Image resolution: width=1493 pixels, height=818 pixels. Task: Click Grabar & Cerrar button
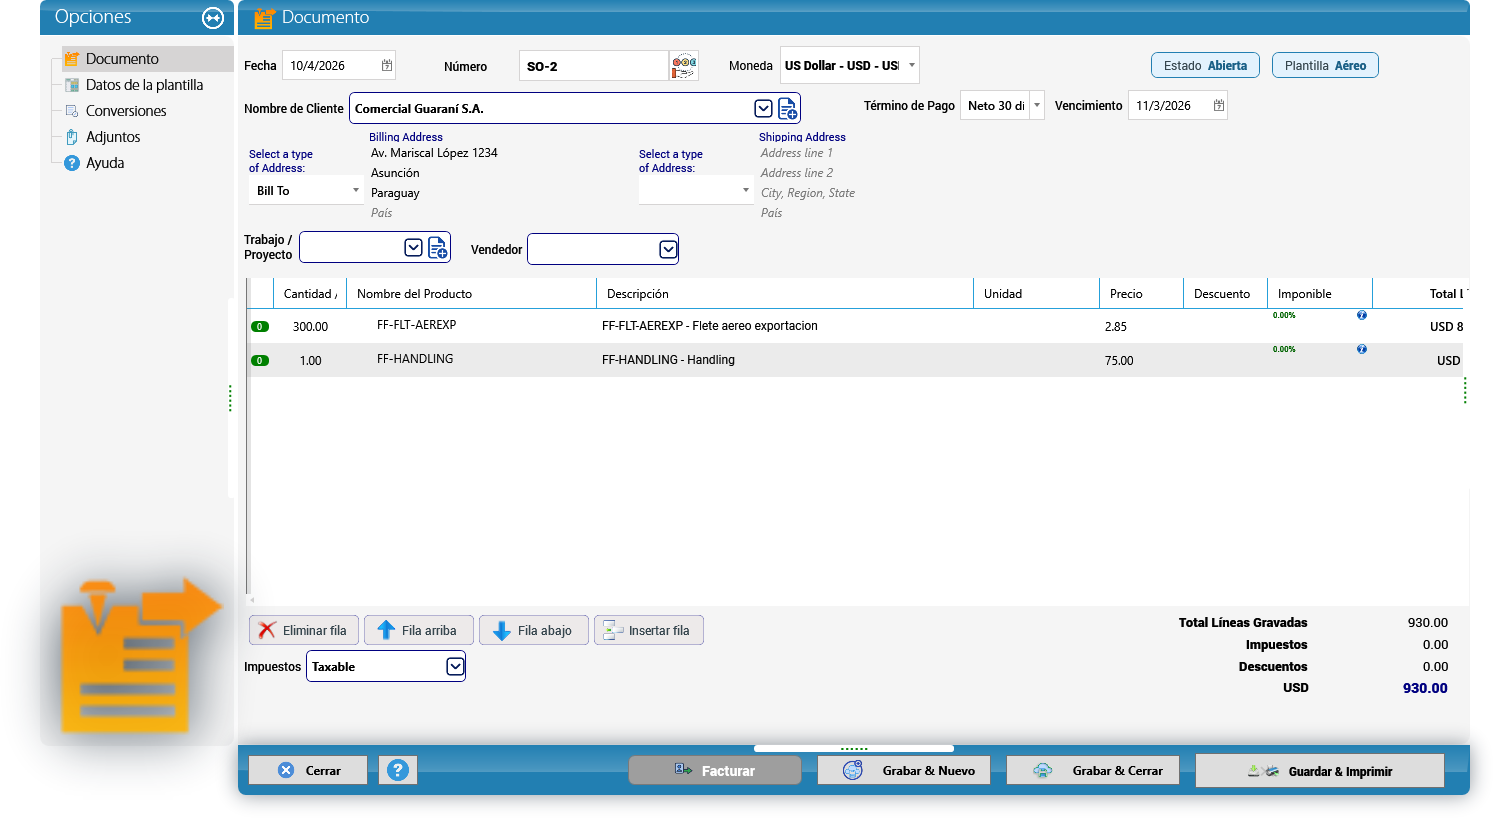click(1093, 770)
